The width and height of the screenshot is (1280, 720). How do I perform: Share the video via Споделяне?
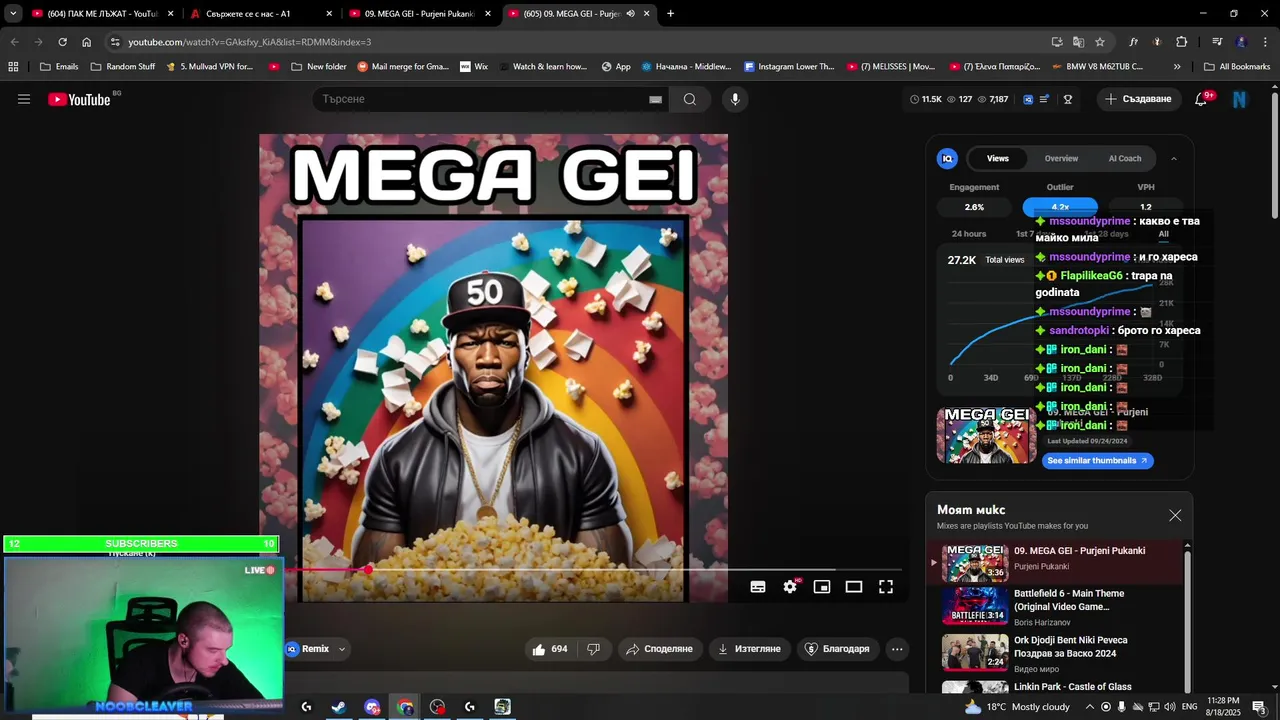660,649
